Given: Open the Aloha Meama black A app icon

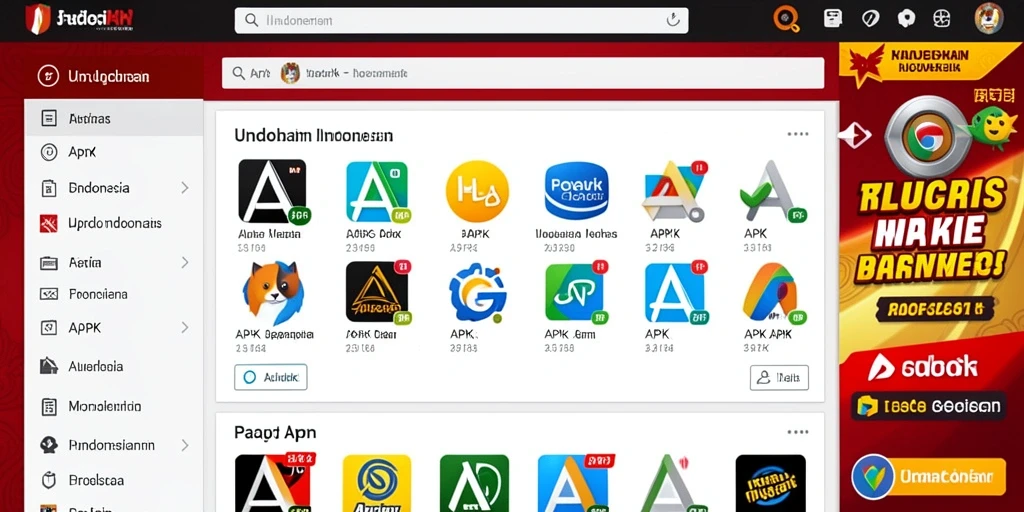Looking at the screenshot, I should [274, 191].
